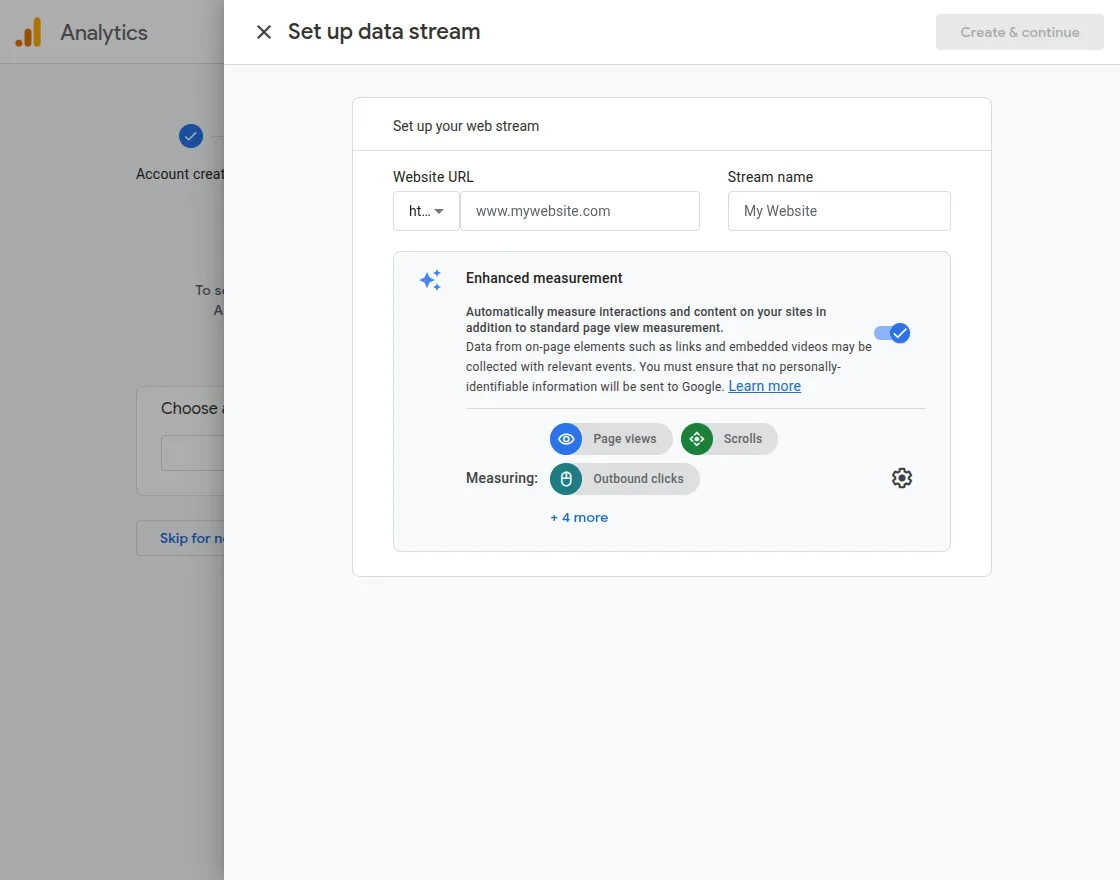1120x880 pixels.
Task: Click the Measuring: label
Action: pos(501,478)
